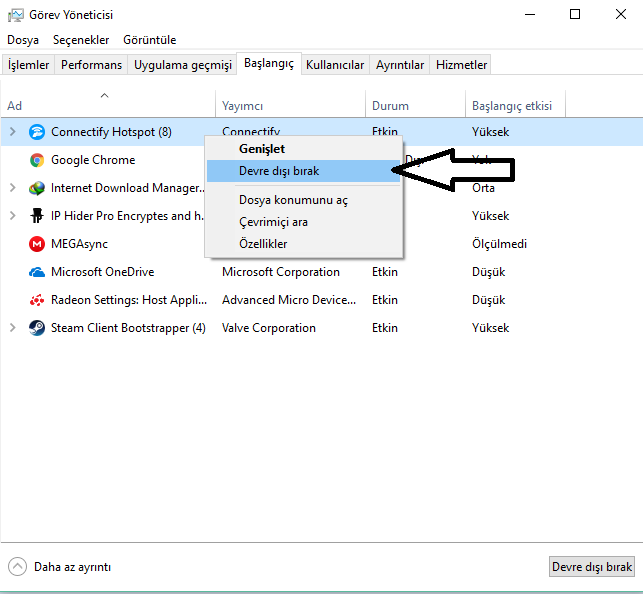Click Etkin status in OneDrive row
The height and width of the screenshot is (594, 643).
click(385, 272)
